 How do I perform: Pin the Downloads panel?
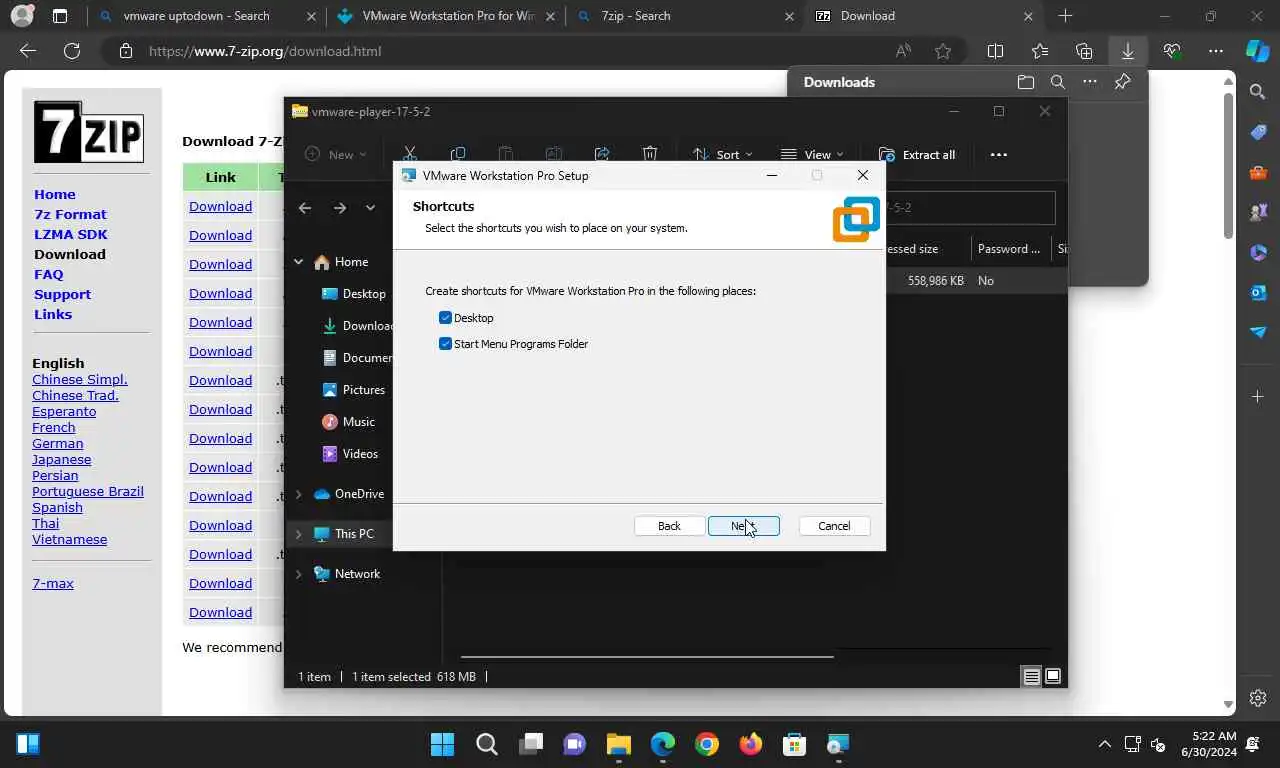1122,82
